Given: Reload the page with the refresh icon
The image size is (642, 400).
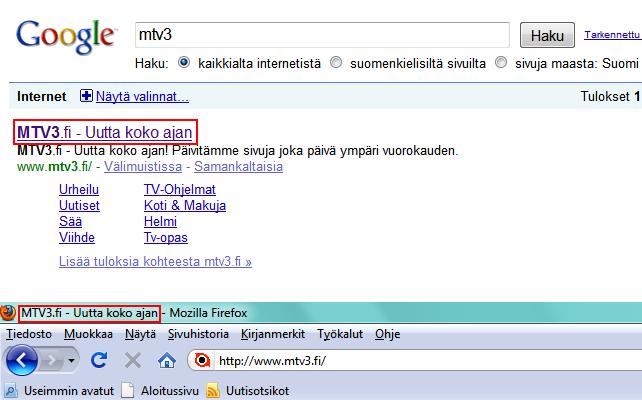Looking at the screenshot, I should [99, 360].
